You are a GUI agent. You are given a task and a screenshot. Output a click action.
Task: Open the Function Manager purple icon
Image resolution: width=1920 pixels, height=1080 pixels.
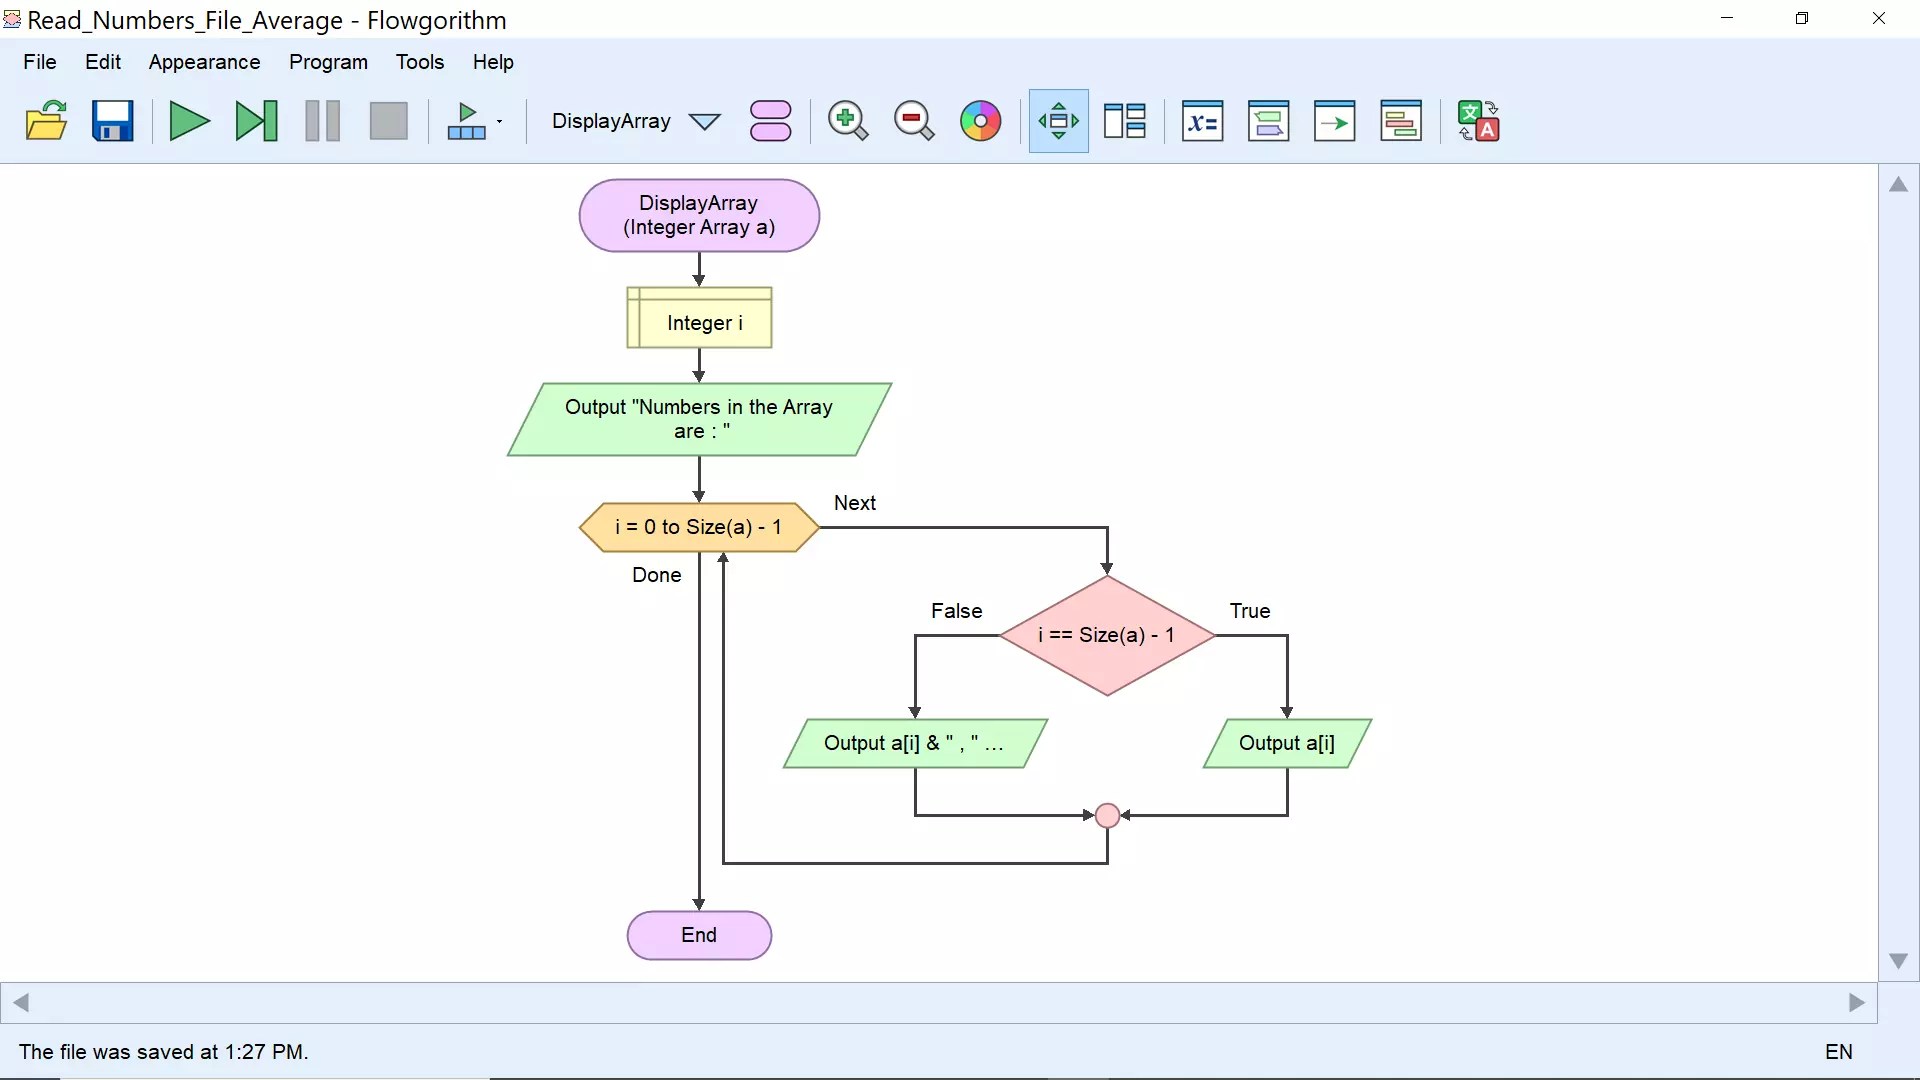point(770,121)
